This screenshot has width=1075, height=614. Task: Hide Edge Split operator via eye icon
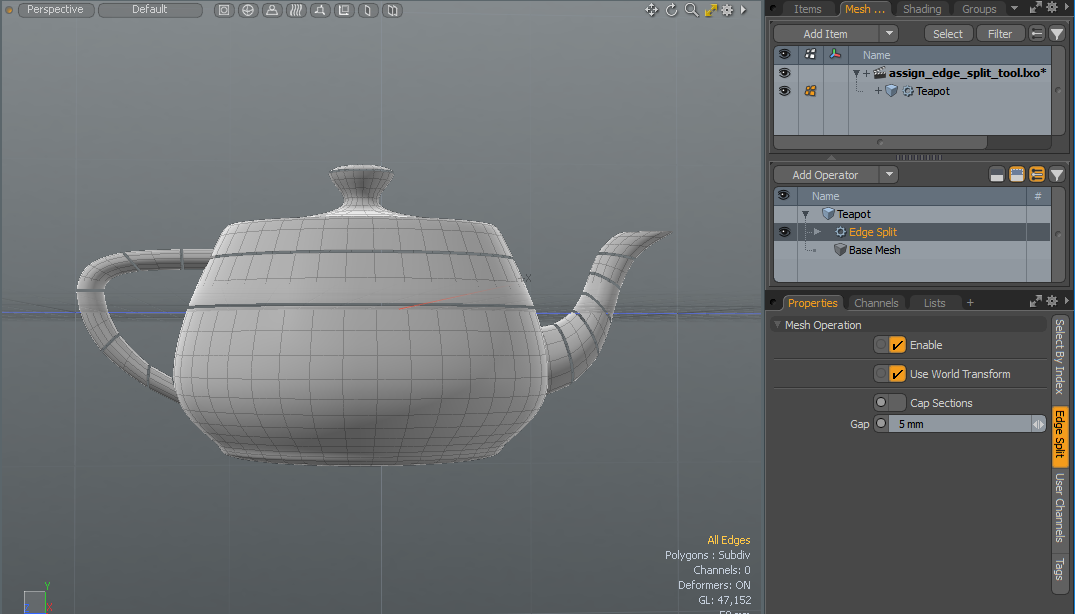pyautogui.click(x=784, y=232)
